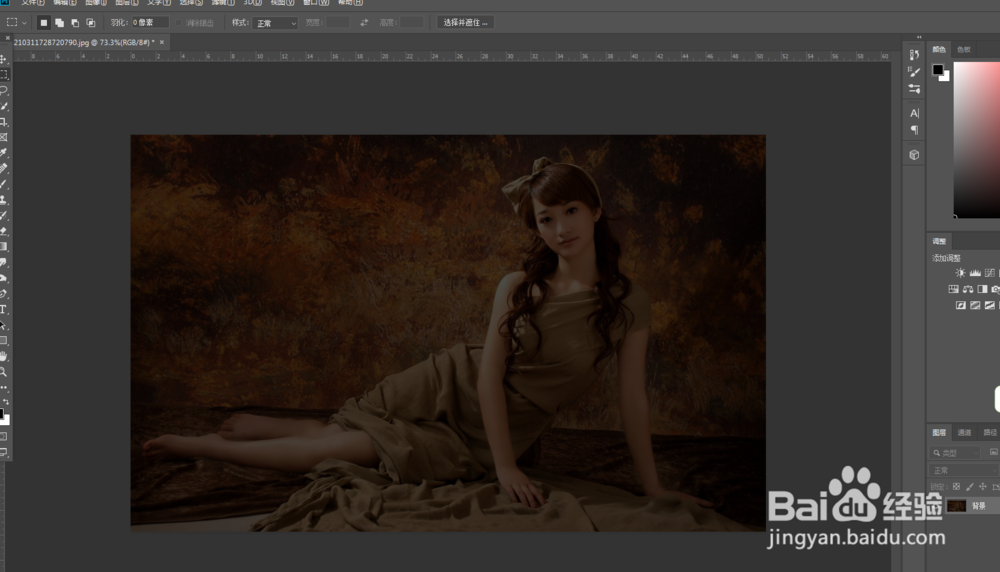Click the foreground color swatch in Color panel
Screen dimensions: 1000x572
tap(938, 70)
